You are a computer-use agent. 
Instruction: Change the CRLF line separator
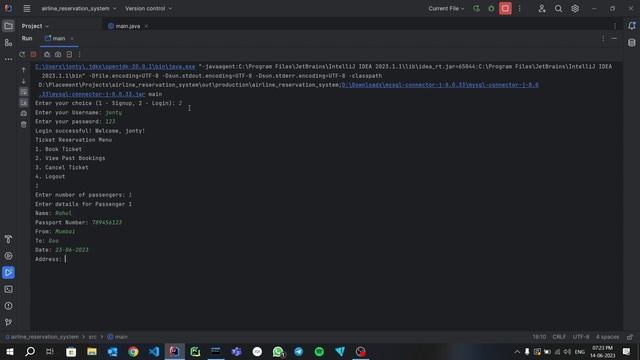559,337
